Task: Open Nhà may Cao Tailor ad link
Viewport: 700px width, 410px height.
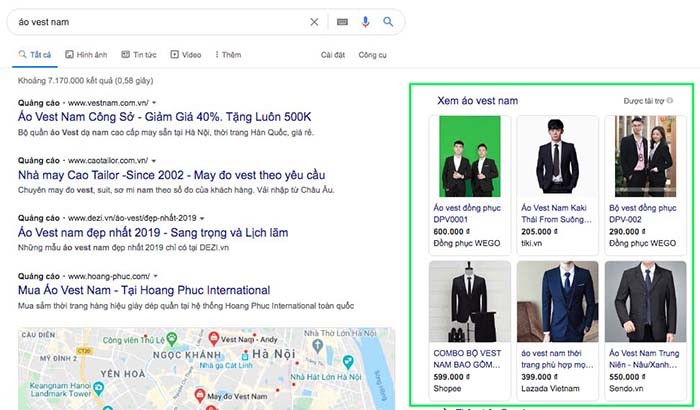Action: (x=171, y=175)
